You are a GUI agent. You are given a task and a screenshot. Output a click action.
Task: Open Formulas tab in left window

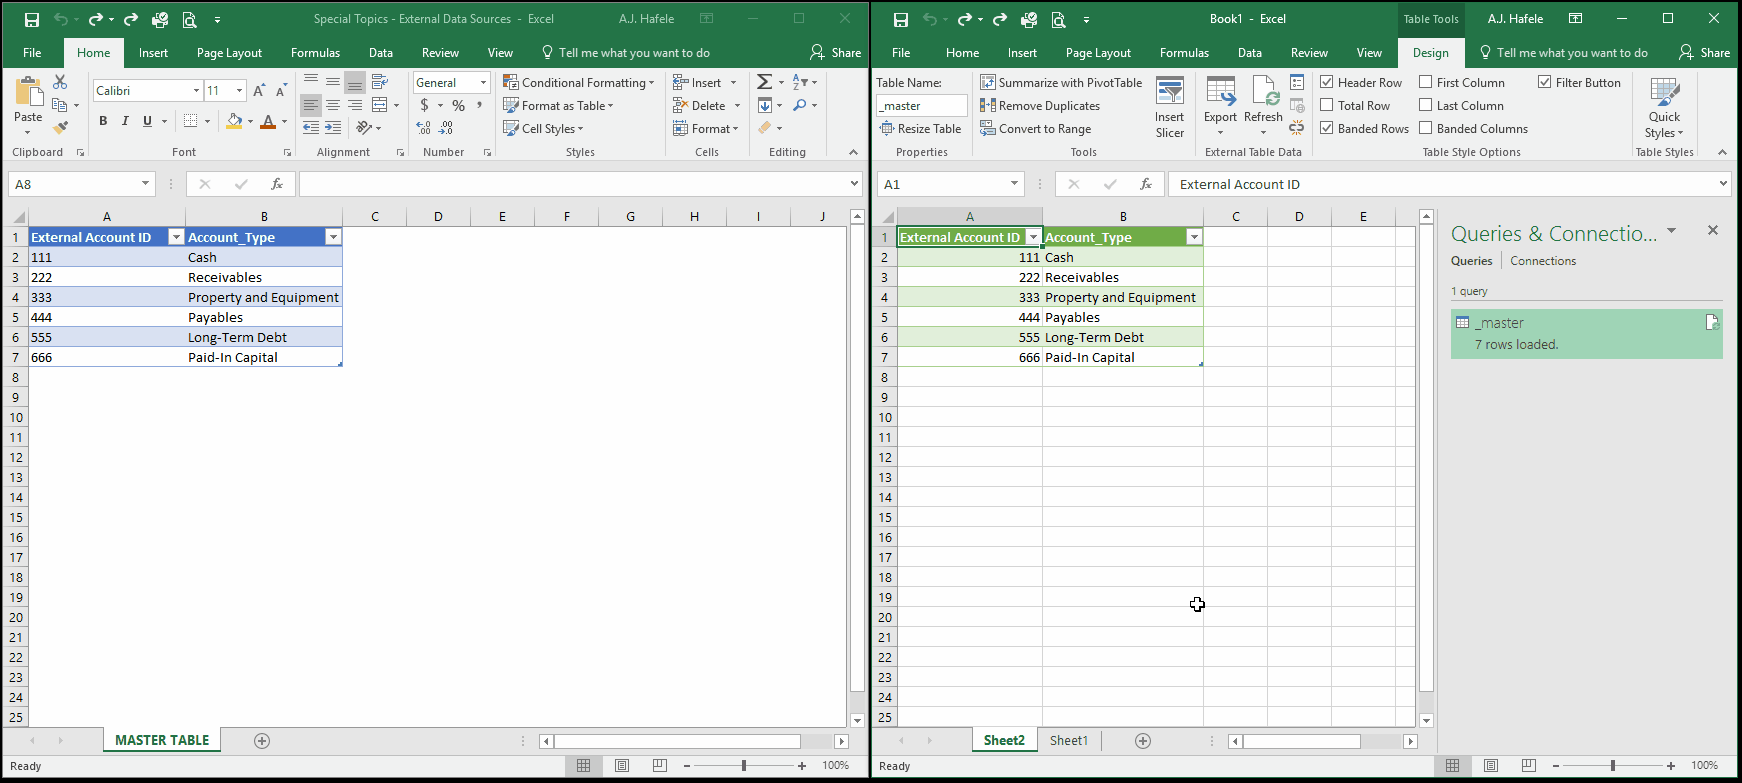(315, 53)
